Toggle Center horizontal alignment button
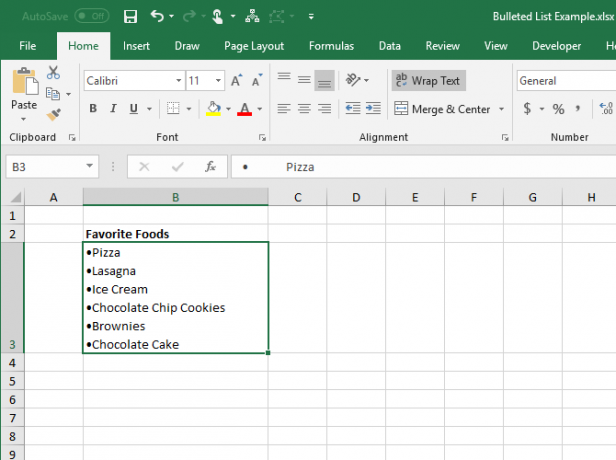 [x=304, y=108]
